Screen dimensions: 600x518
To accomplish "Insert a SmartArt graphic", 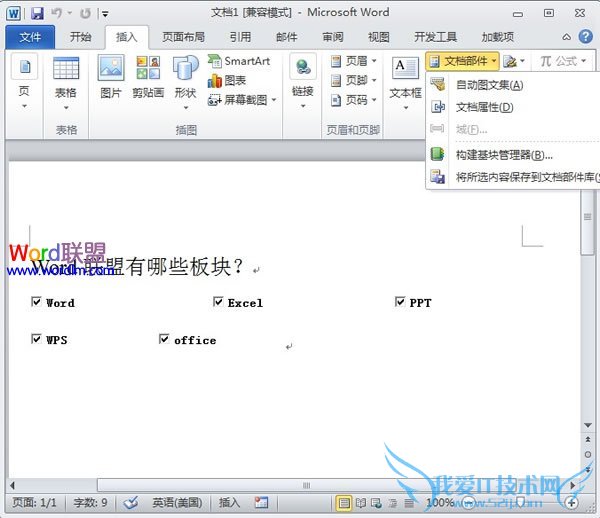I will [x=239, y=61].
